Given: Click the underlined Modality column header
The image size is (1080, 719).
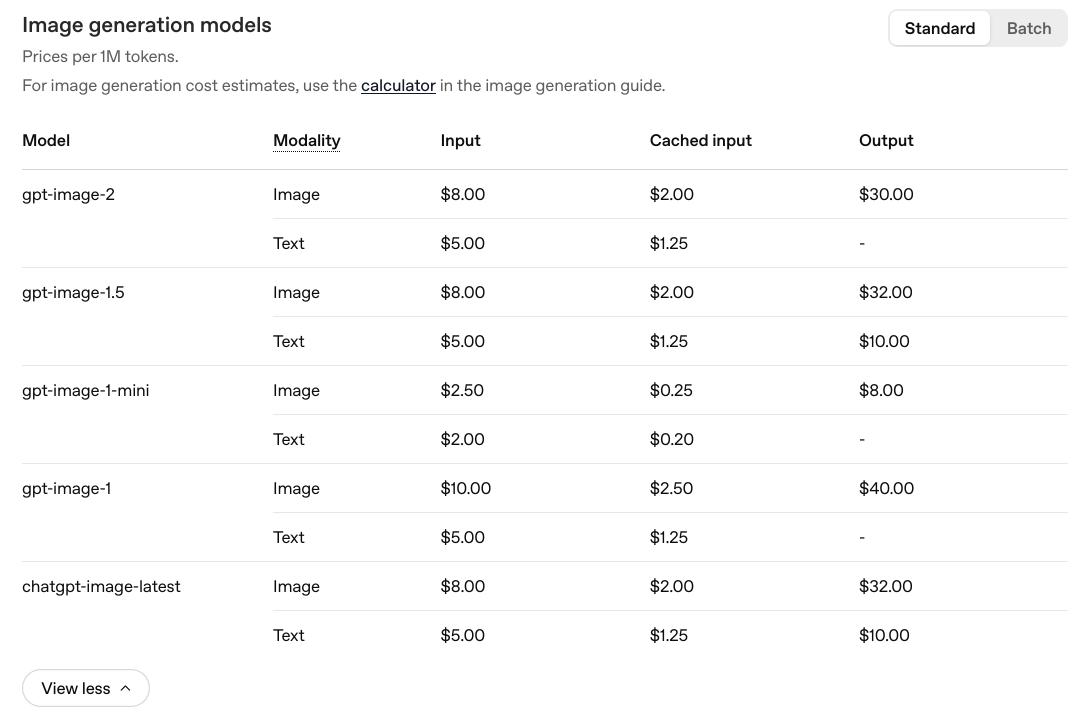Looking at the screenshot, I should (306, 141).
